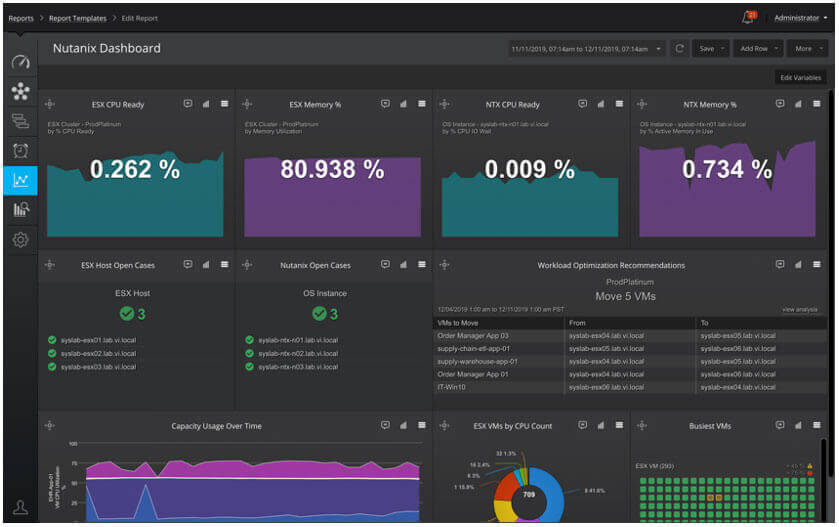Go to Report Templates breadcrumb
Image resolution: width=839 pixels, height=527 pixels.
tap(78, 18)
